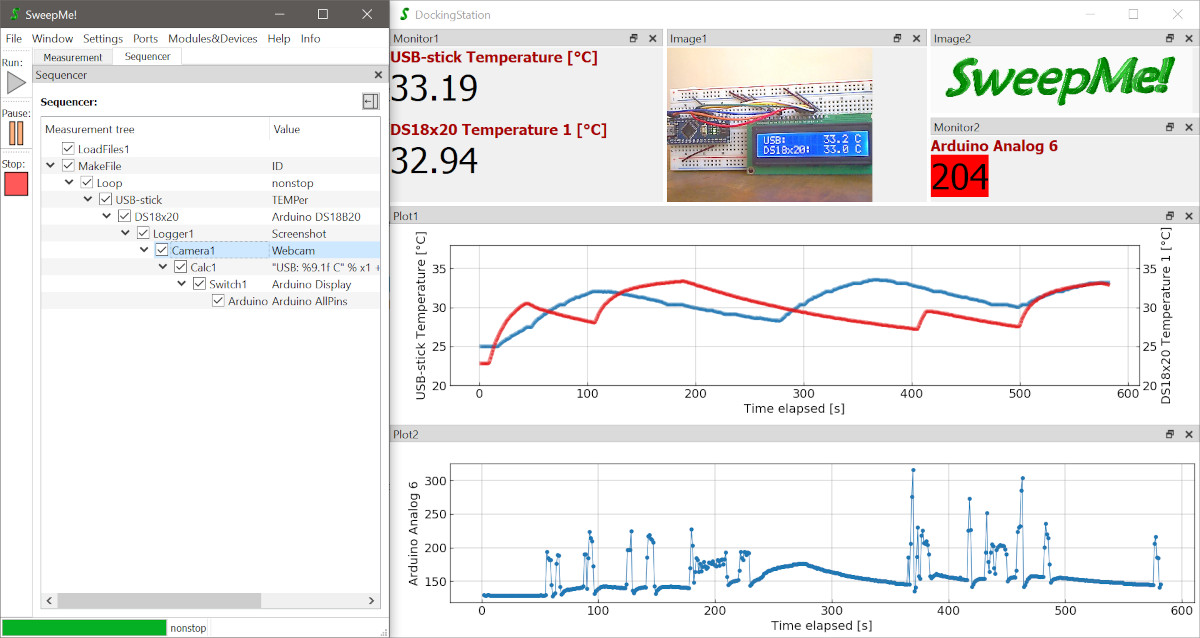This screenshot has width=1200, height=638.
Task: Collapse the Sequencer side panel icon
Action: 371,101
